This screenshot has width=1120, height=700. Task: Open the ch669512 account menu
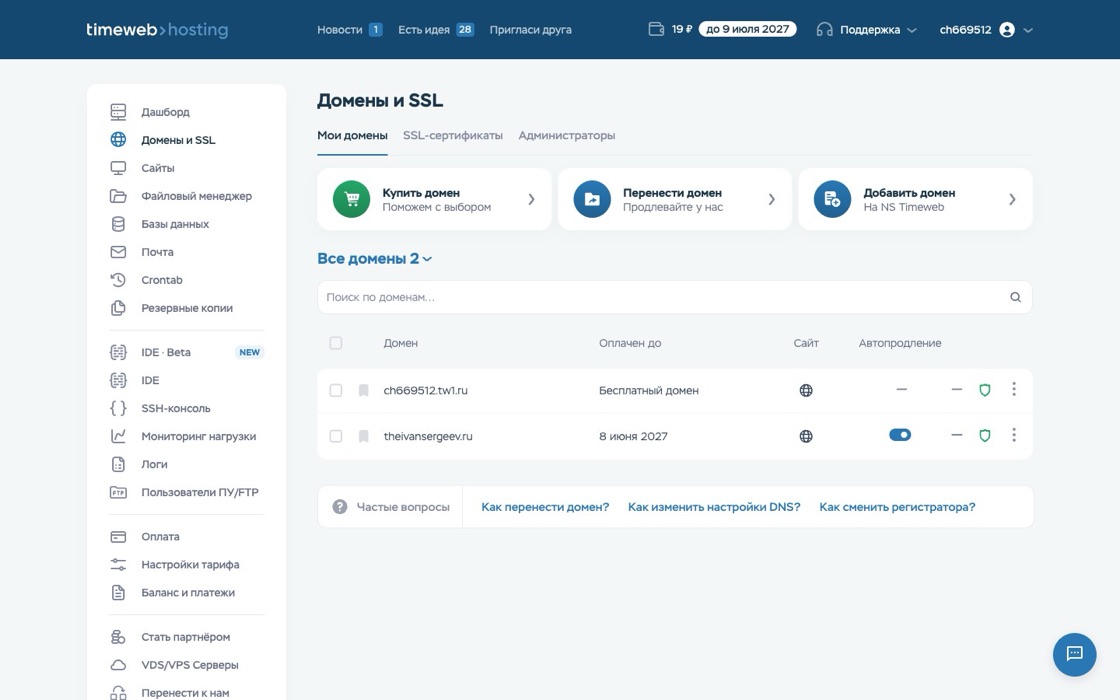click(986, 30)
